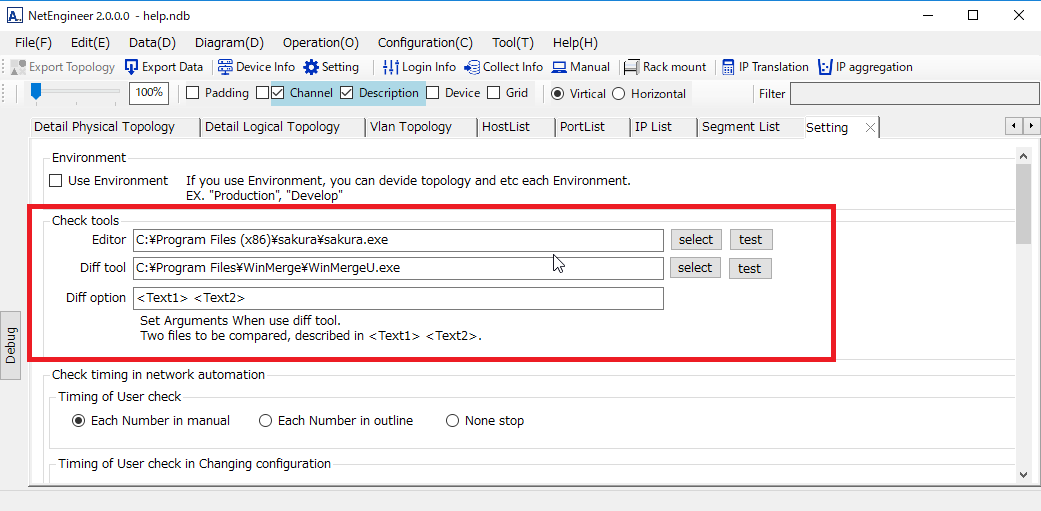The width and height of the screenshot is (1041, 511).
Task: Uncheck the Description checkbox
Action: (x=347, y=93)
